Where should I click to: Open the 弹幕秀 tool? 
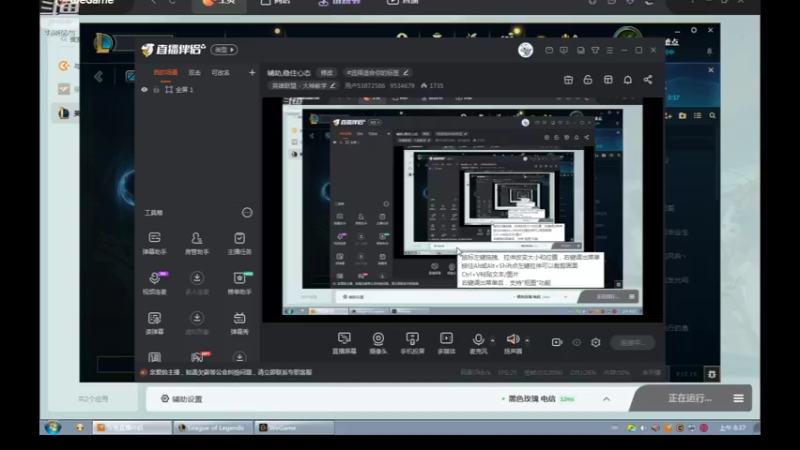pos(239,323)
